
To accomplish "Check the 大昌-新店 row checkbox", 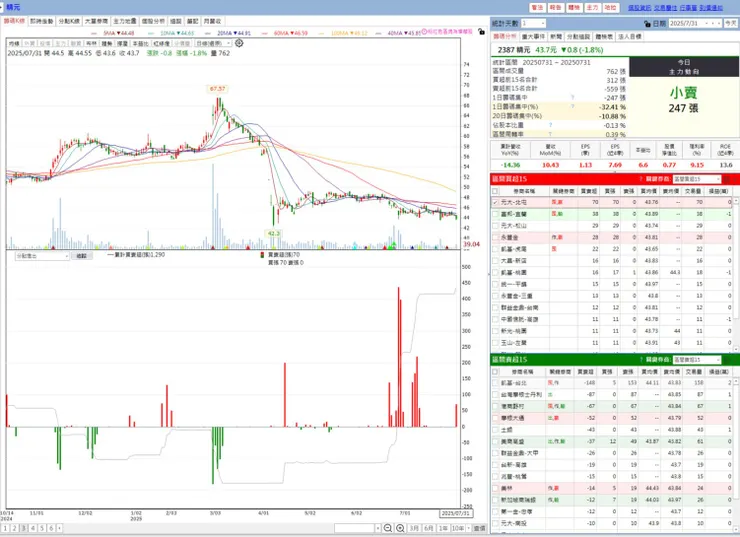I will [495, 260].
